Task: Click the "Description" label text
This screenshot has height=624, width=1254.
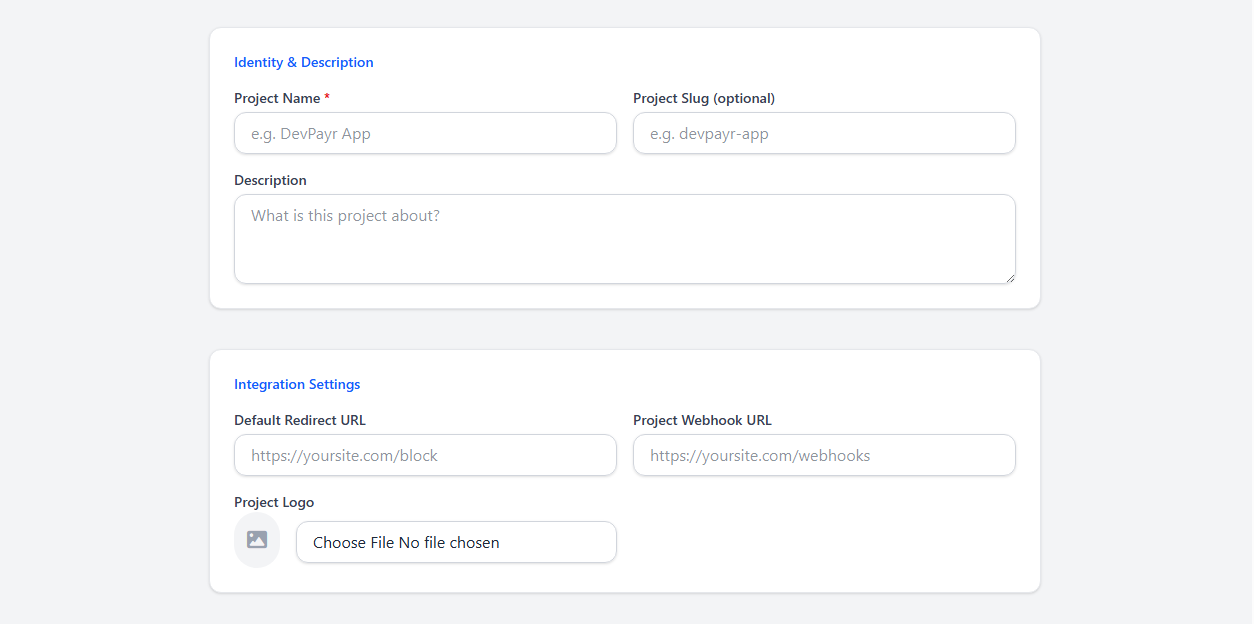Action: coord(270,180)
